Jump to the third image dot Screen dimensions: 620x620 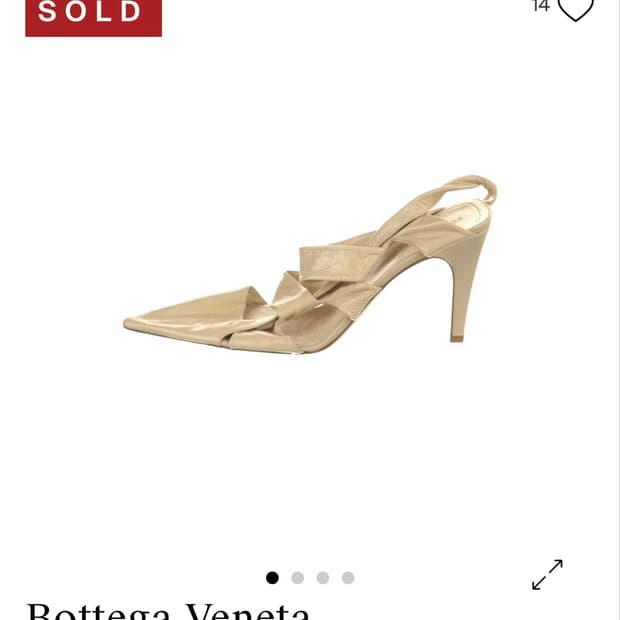tap(323, 578)
